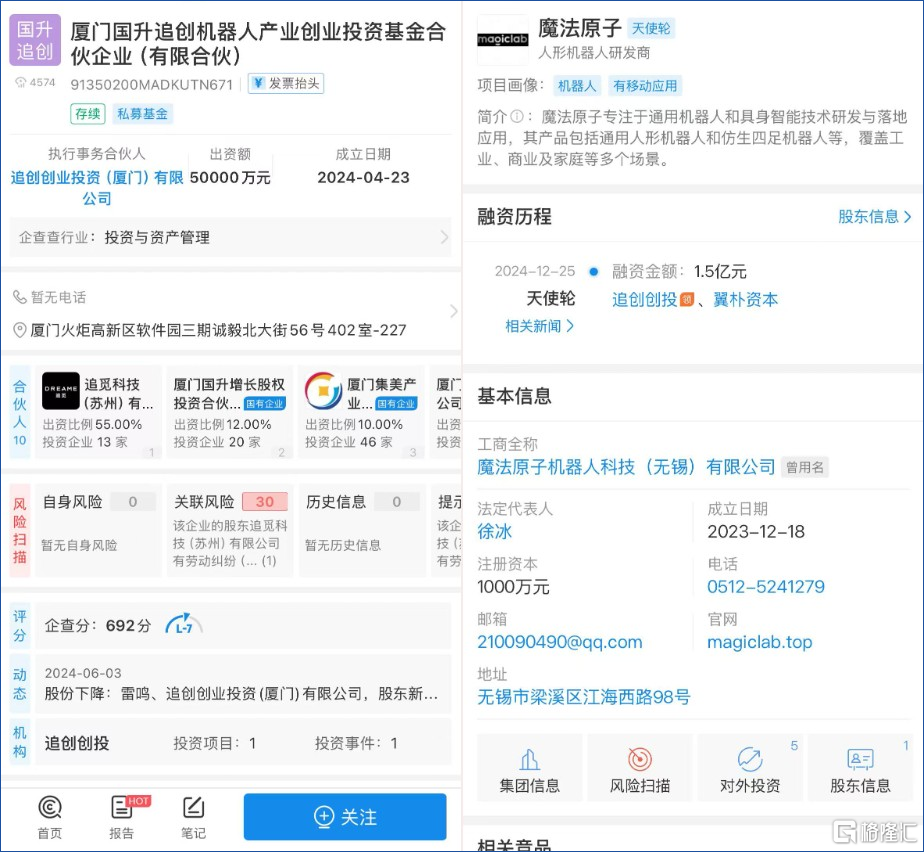Click the 国升追创 company logo
Viewport: 924px width, 852px height.
coord(35,40)
